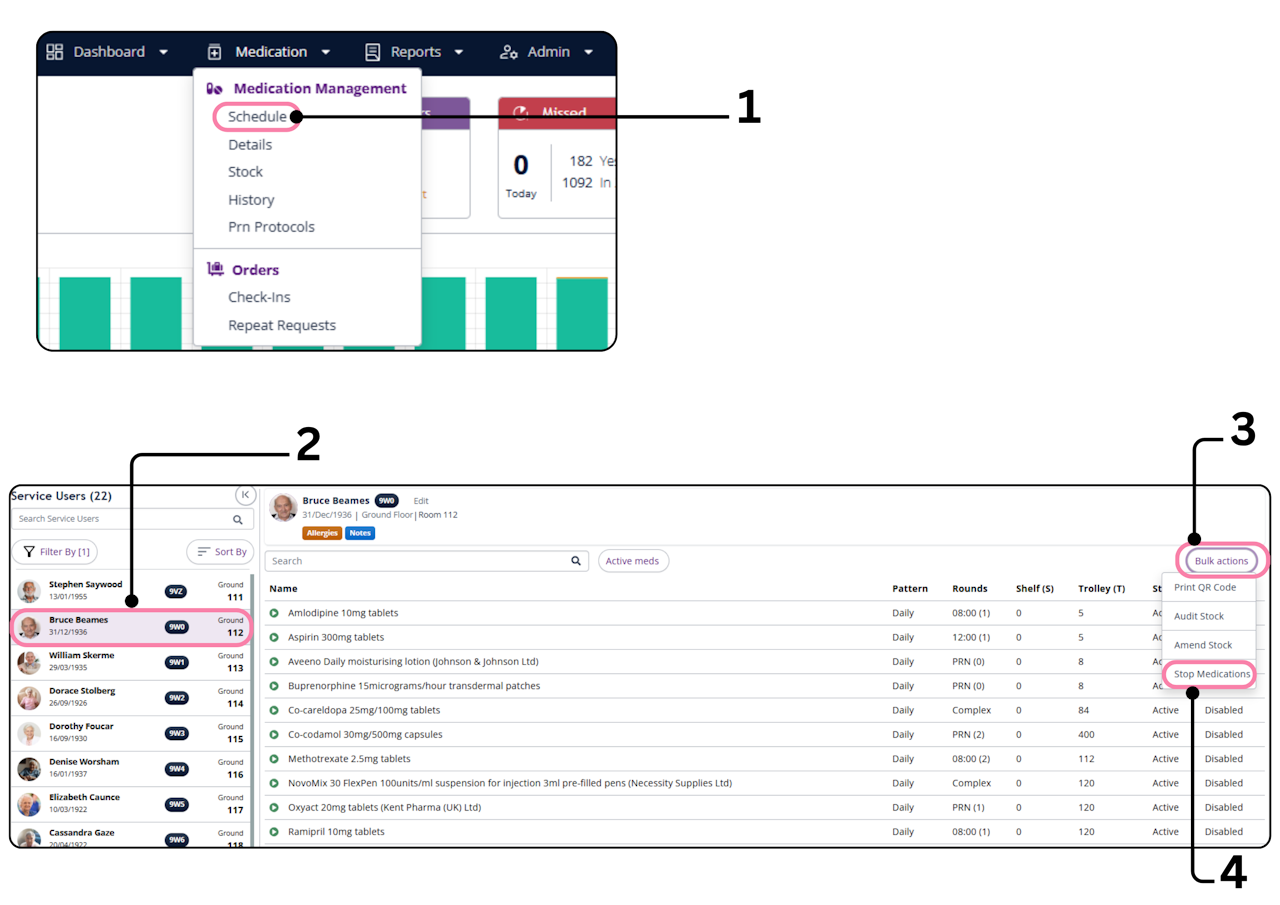Click the blue Notes tag
1280x905 pixels.
(360, 533)
